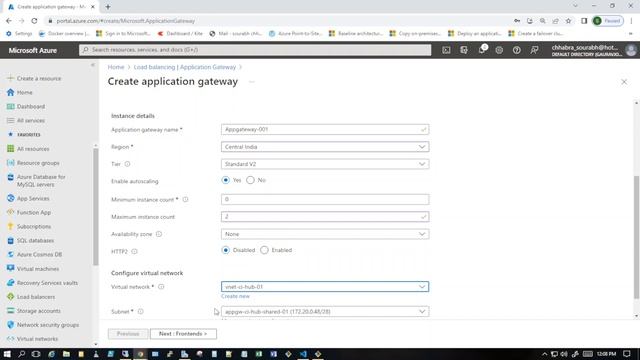Click Availability zone info icon
640x360 pixels.
[159, 234]
